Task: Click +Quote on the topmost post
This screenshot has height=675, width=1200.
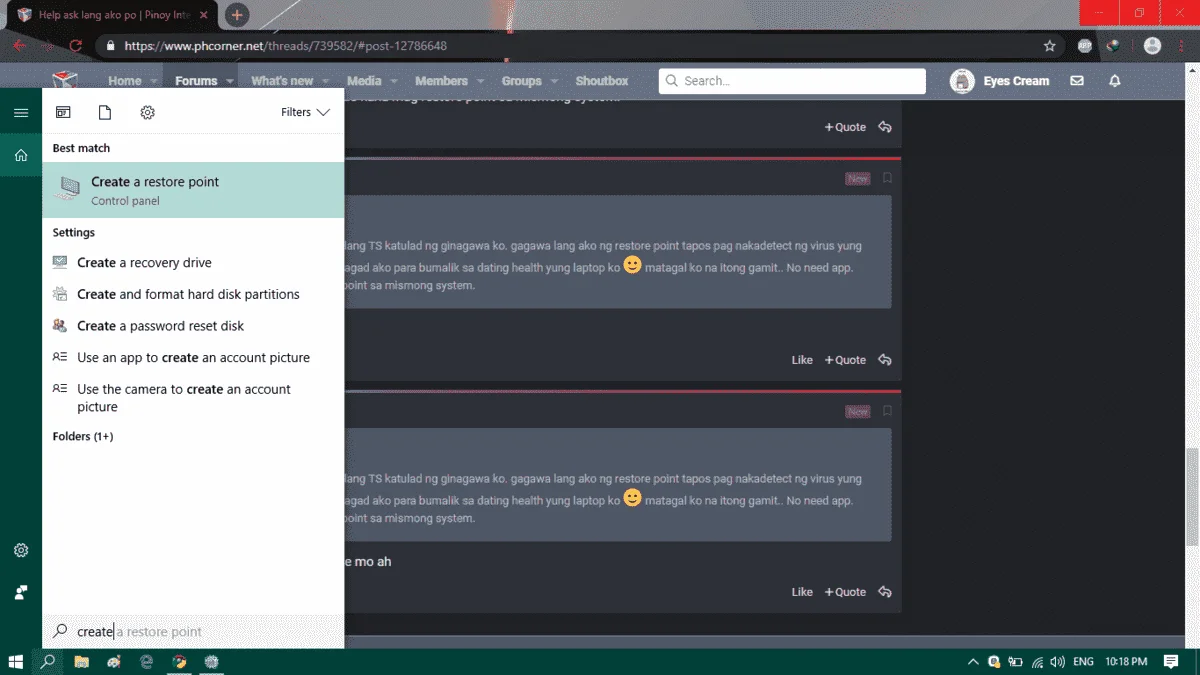Action: (x=845, y=127)
